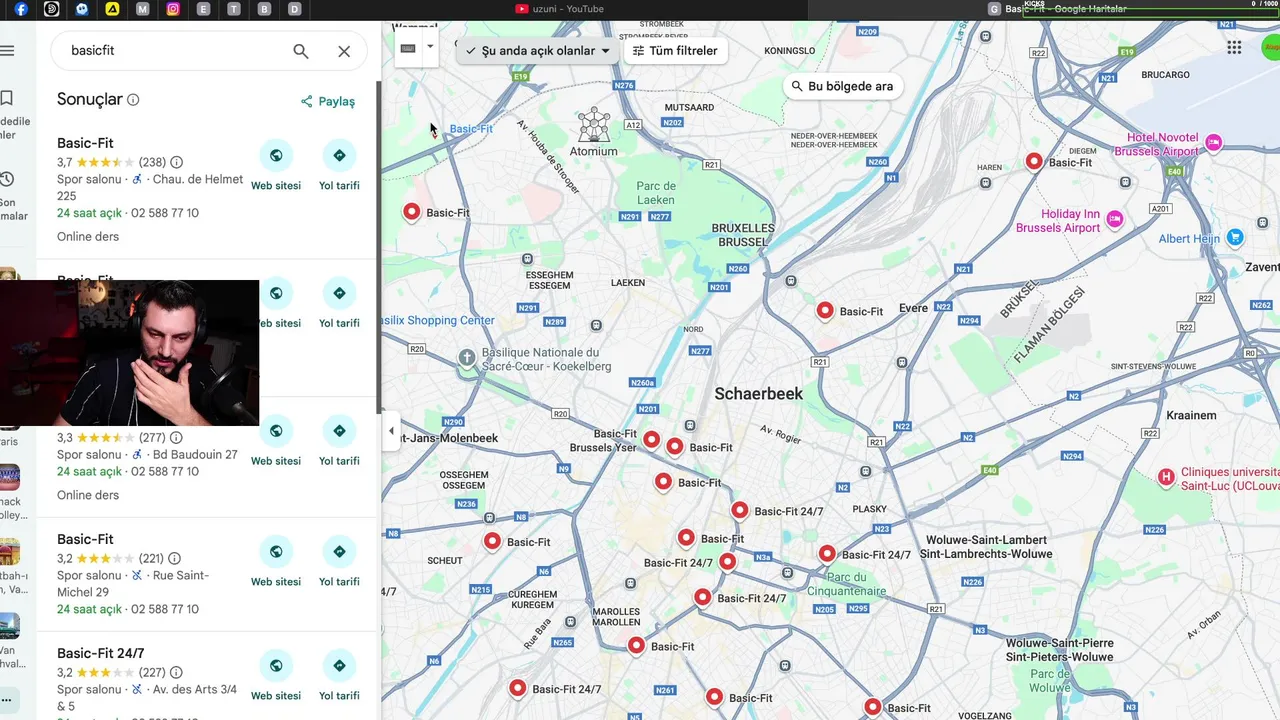Select the Albert Heijn shopping marker

click(x=1235, y=237)
